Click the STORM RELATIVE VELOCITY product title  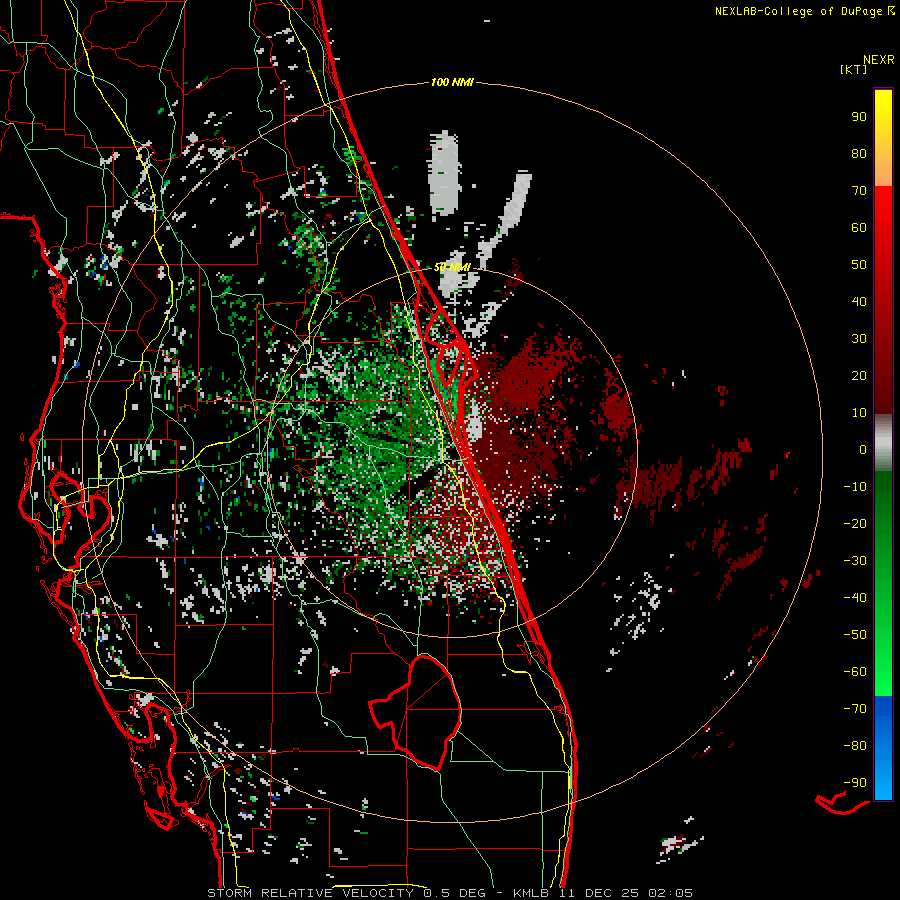pyautogui.click(x=310, y=893)
